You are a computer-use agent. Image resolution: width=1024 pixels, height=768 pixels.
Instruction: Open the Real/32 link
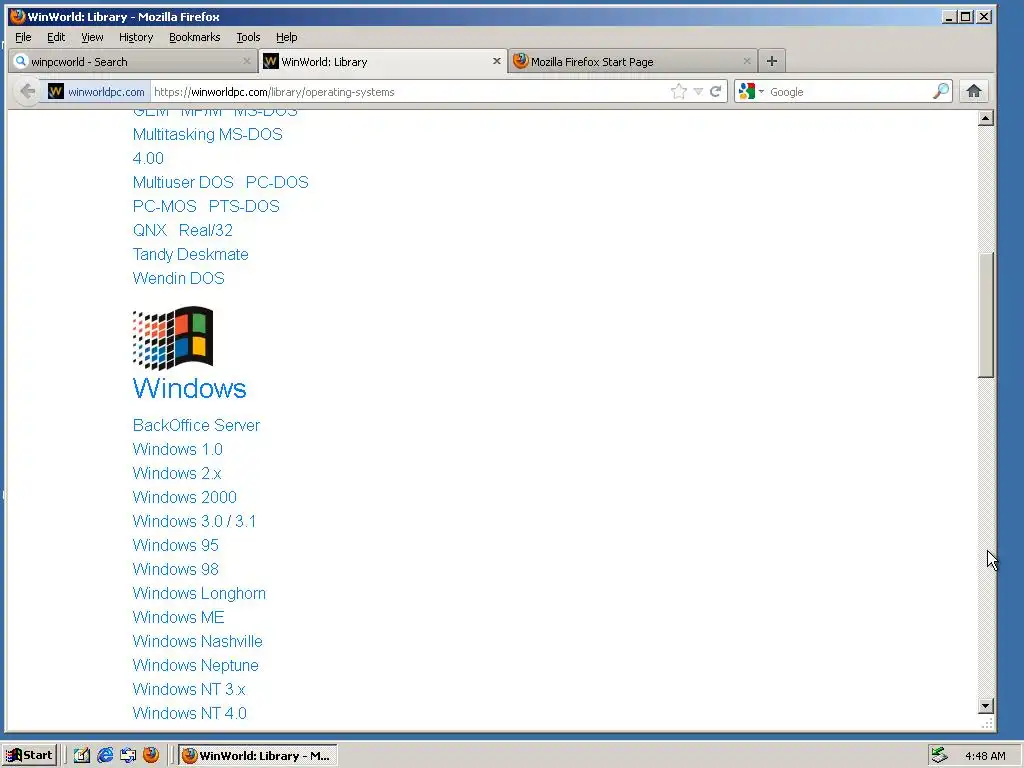pos(206,231)
